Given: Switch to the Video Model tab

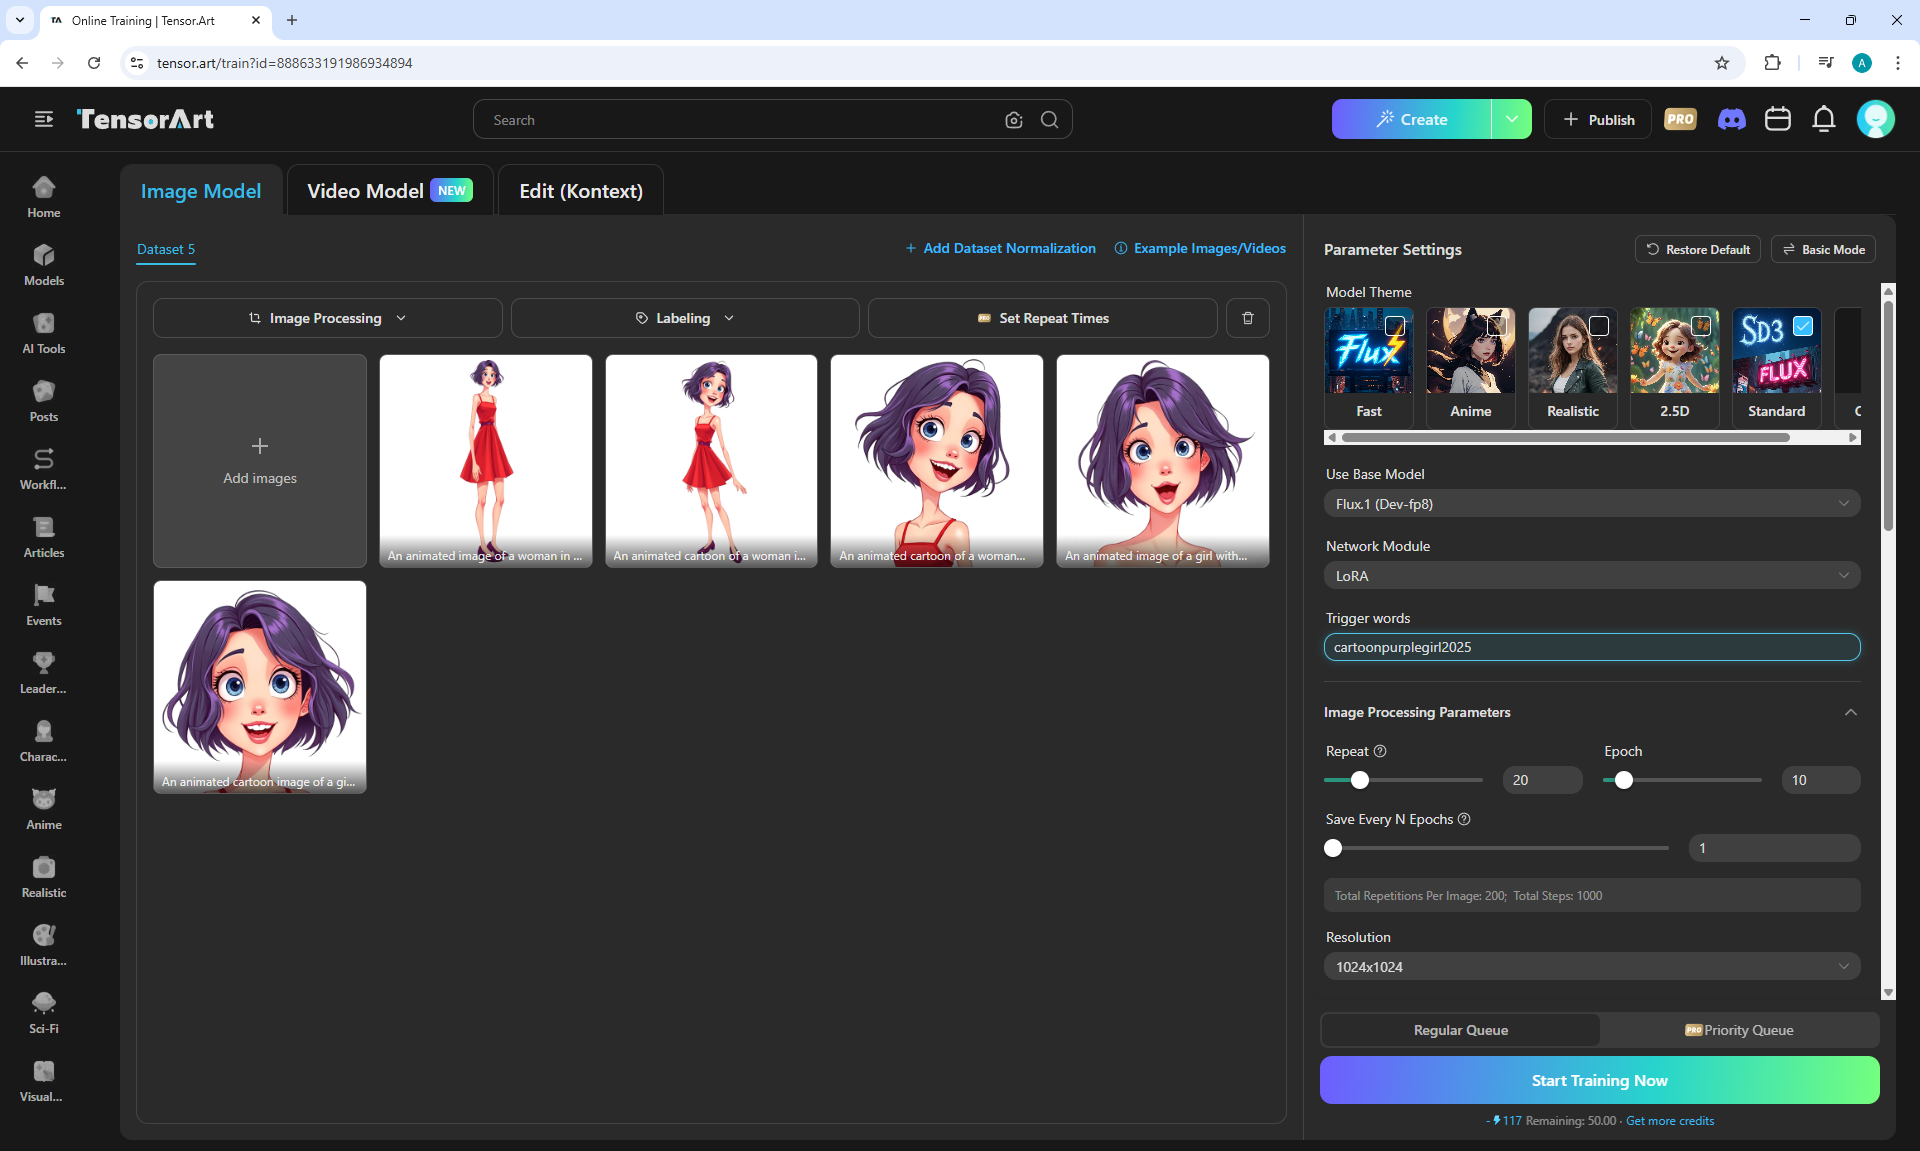Looking at the screenshot, I should click(388, 191).
